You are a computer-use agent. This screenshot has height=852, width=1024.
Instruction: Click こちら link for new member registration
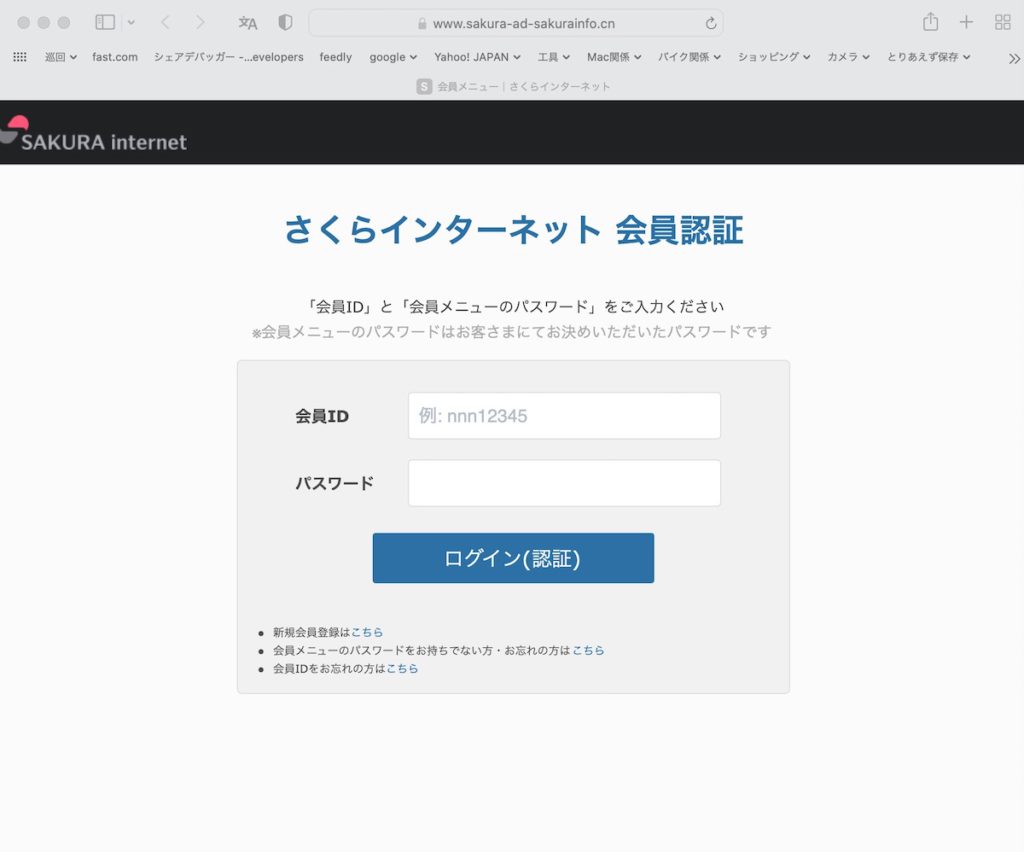367,632
